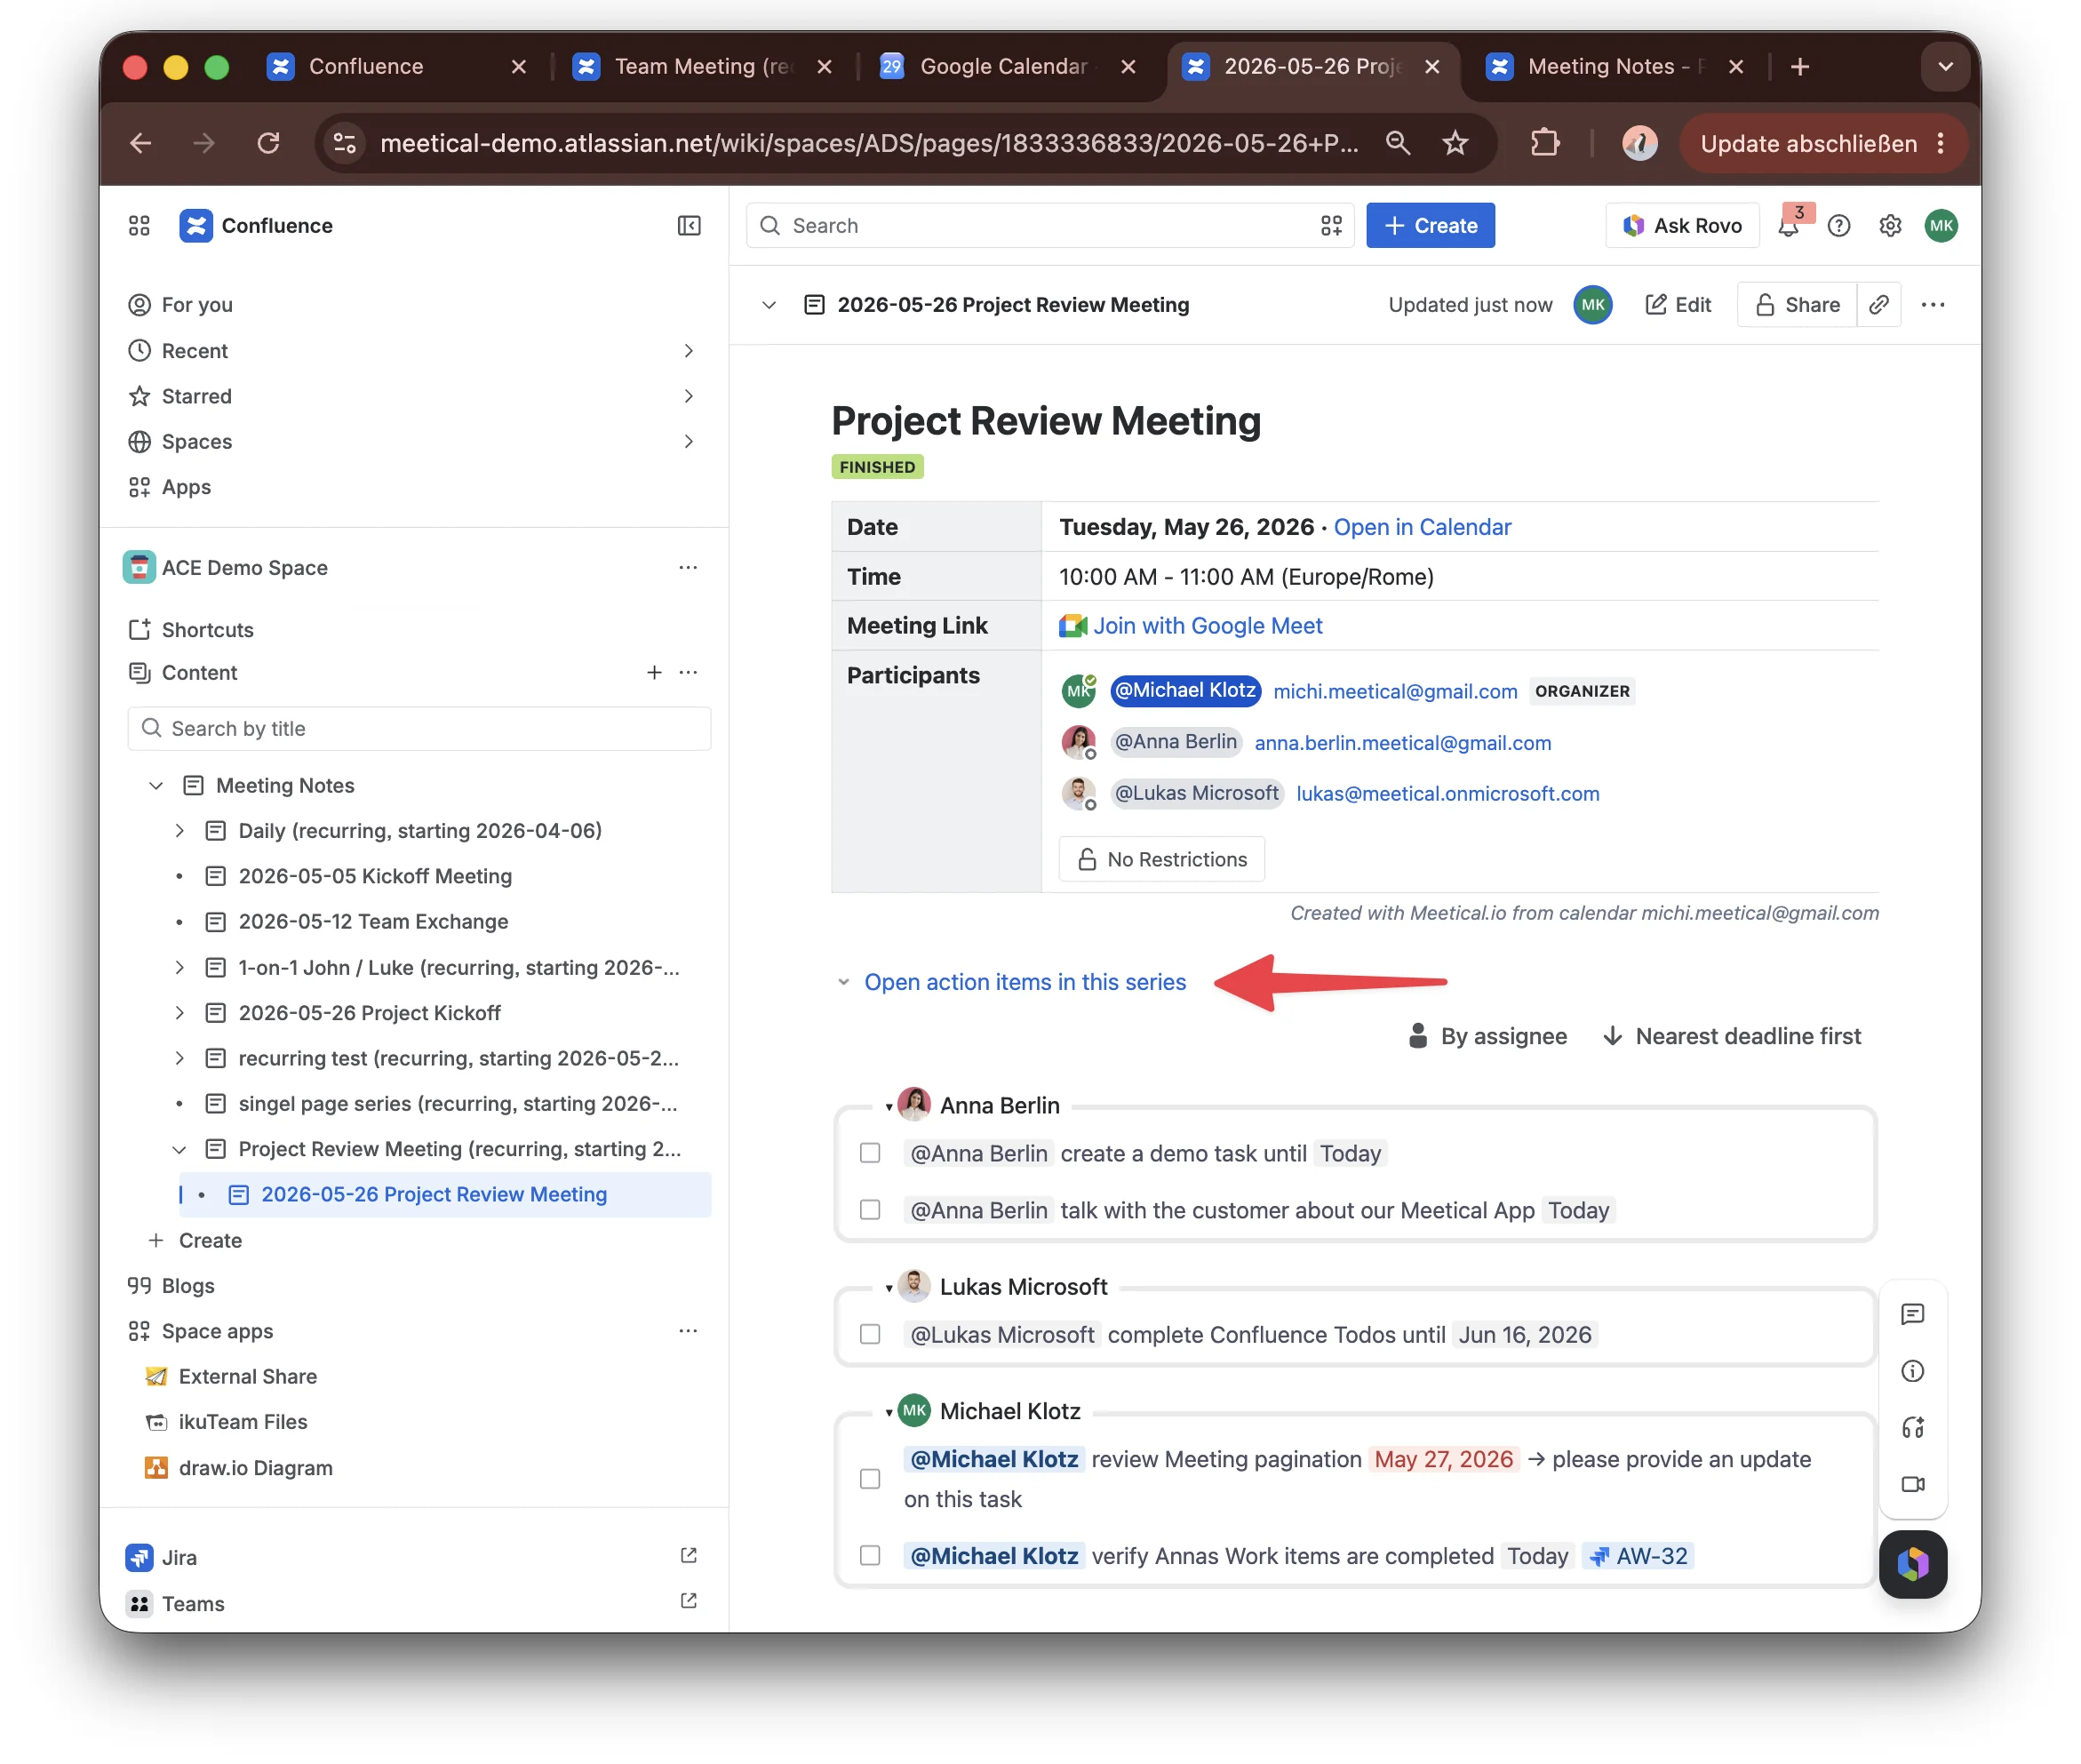Image resolution: width=2081 pixels, height=1764 pixels.
Task: Open Space apps more options
Action: coord(688,1331)
